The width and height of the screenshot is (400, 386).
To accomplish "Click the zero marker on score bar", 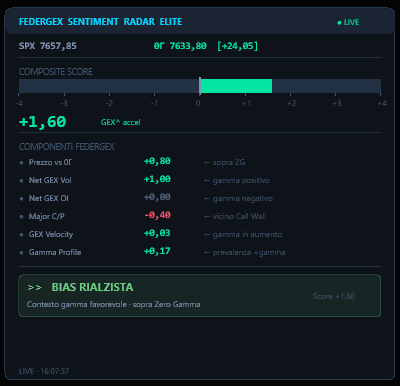I will coord(200,86).
